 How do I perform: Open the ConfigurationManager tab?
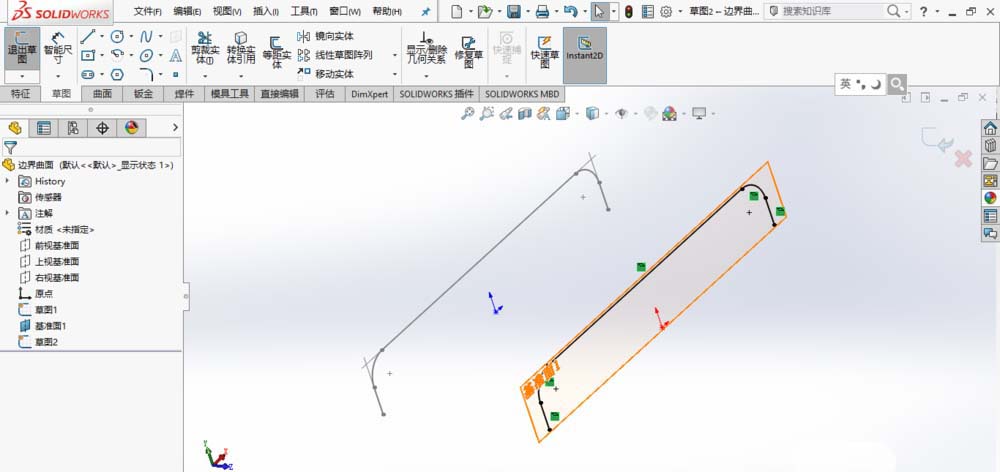(x=73, y=128)
